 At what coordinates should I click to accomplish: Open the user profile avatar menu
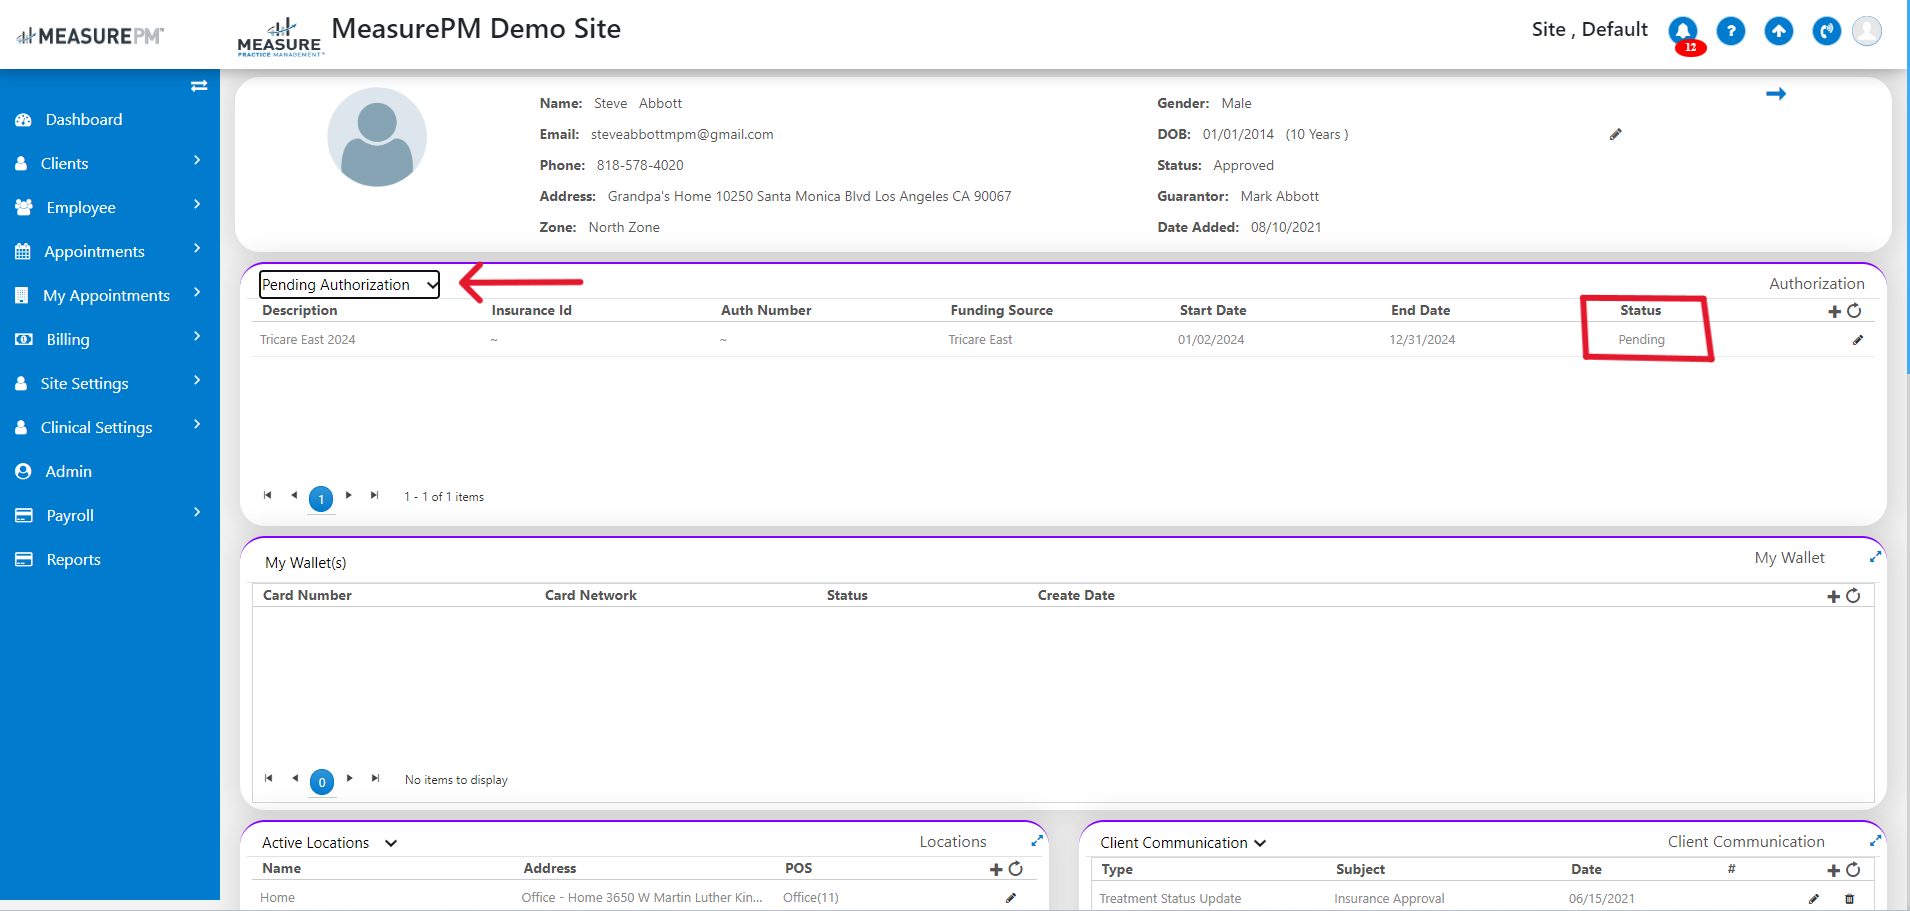coord(1867,32)
